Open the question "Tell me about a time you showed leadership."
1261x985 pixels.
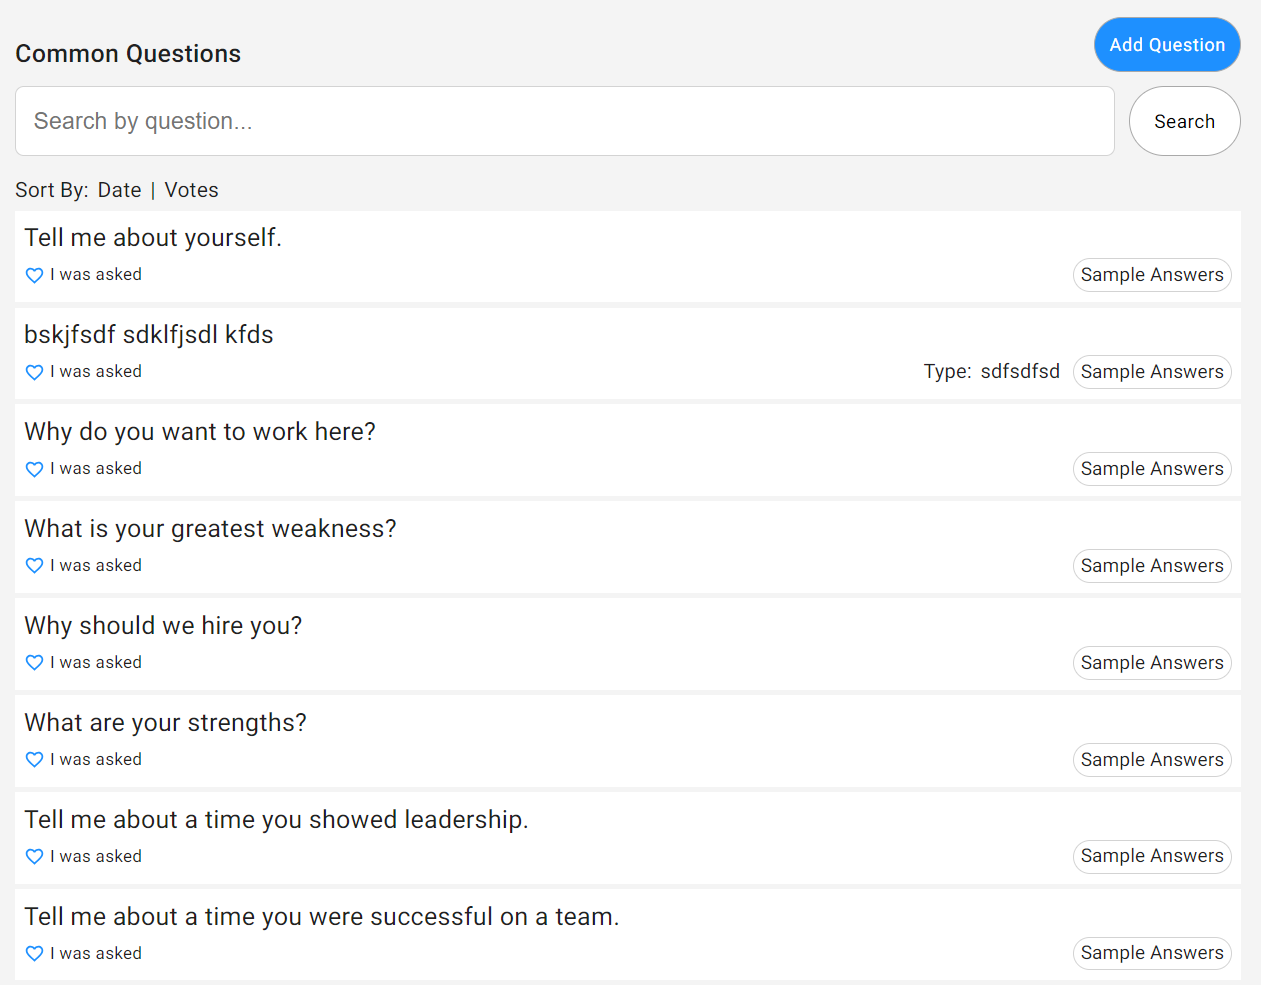click(x=276, y=820)
